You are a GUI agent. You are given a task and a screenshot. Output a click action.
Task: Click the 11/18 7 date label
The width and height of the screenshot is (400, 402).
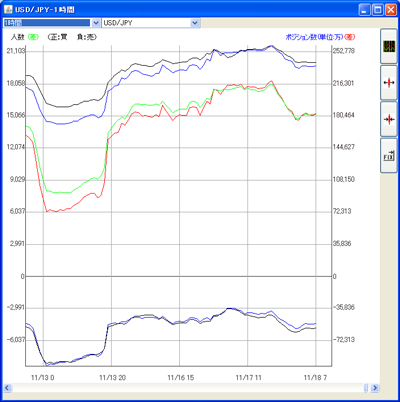click(315, 378)
